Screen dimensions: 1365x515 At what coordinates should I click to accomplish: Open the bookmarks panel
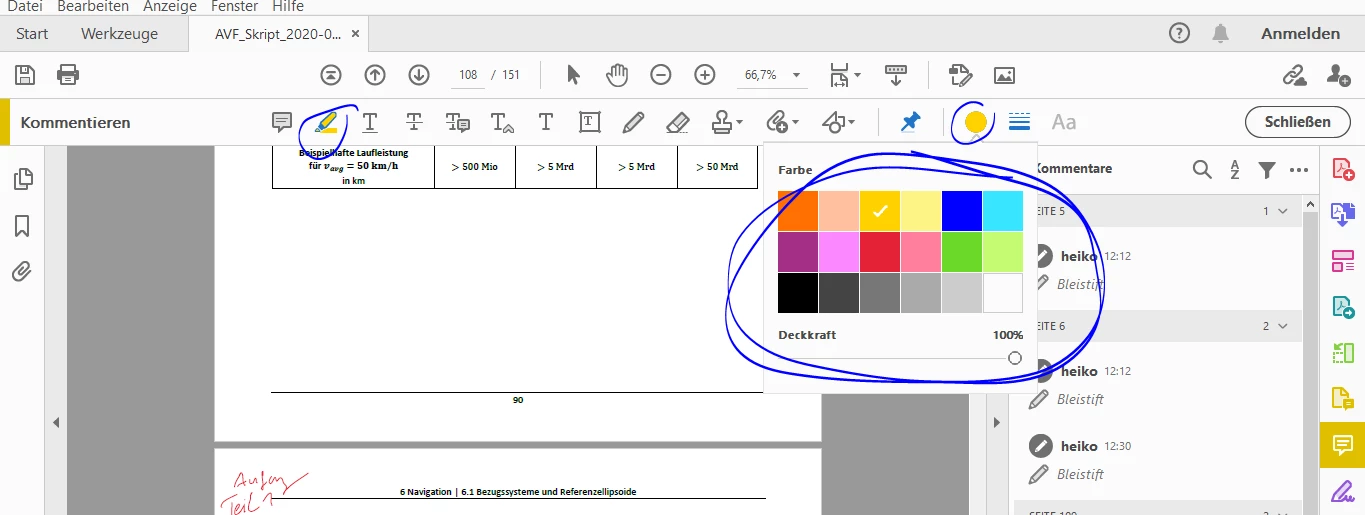click(x=22, y=226)
